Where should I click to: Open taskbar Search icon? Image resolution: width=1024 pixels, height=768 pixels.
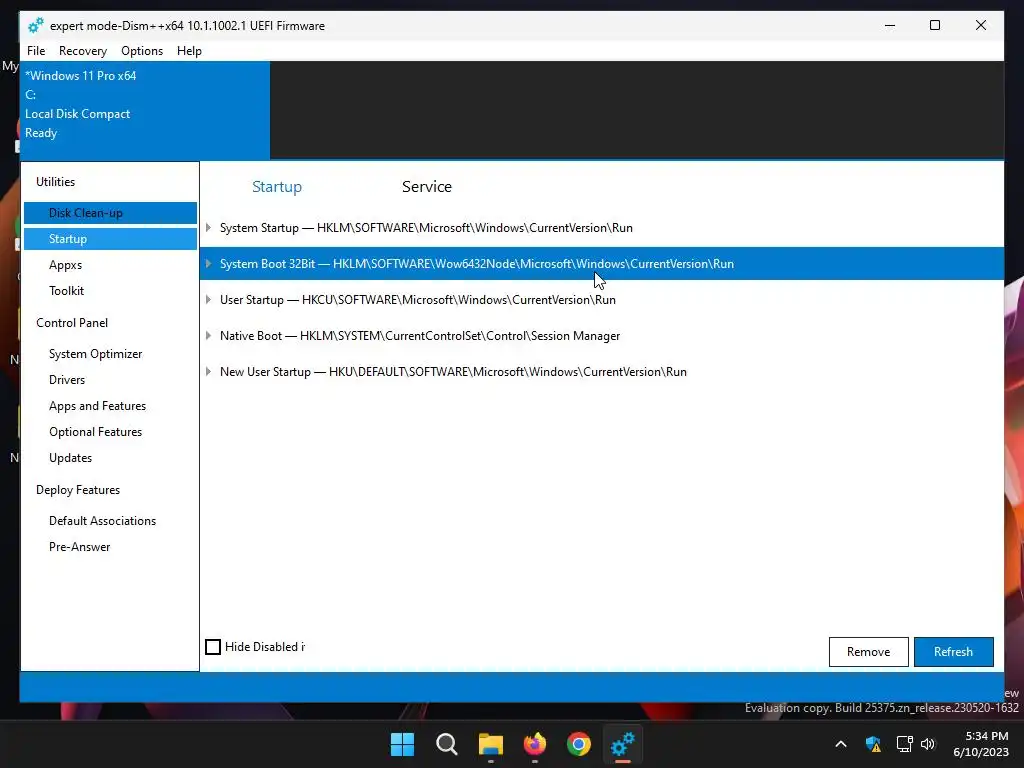(x=447, y=744)
